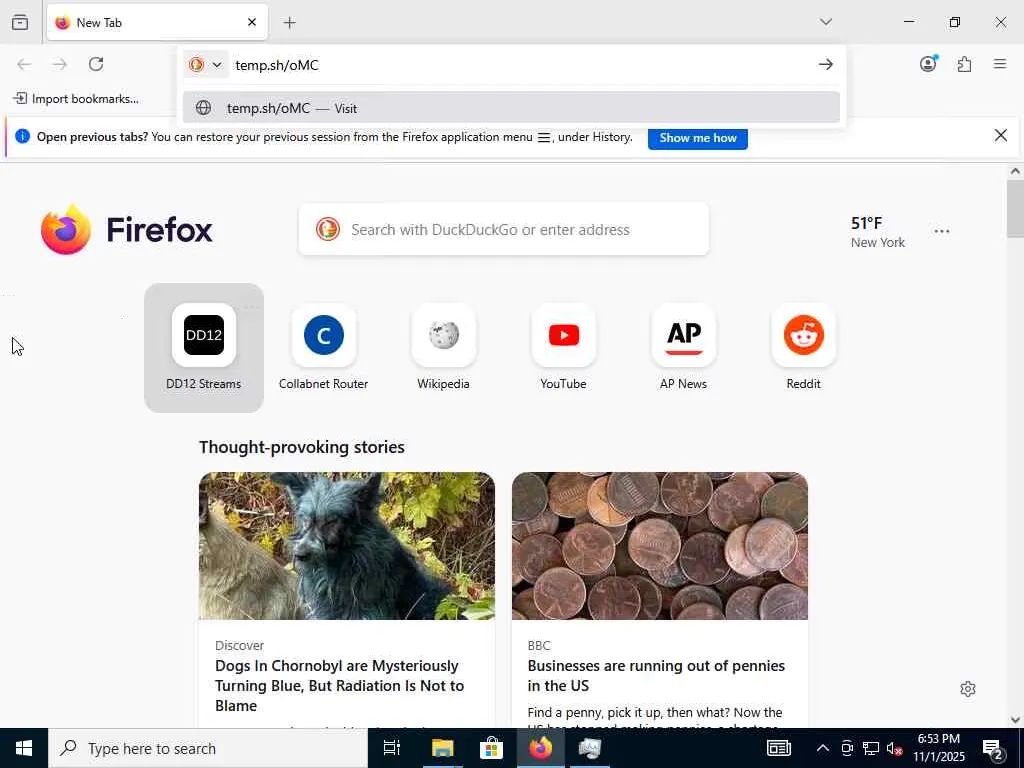
Task: Open the DD12 Streams shortcut
Action: coord(204,347)
